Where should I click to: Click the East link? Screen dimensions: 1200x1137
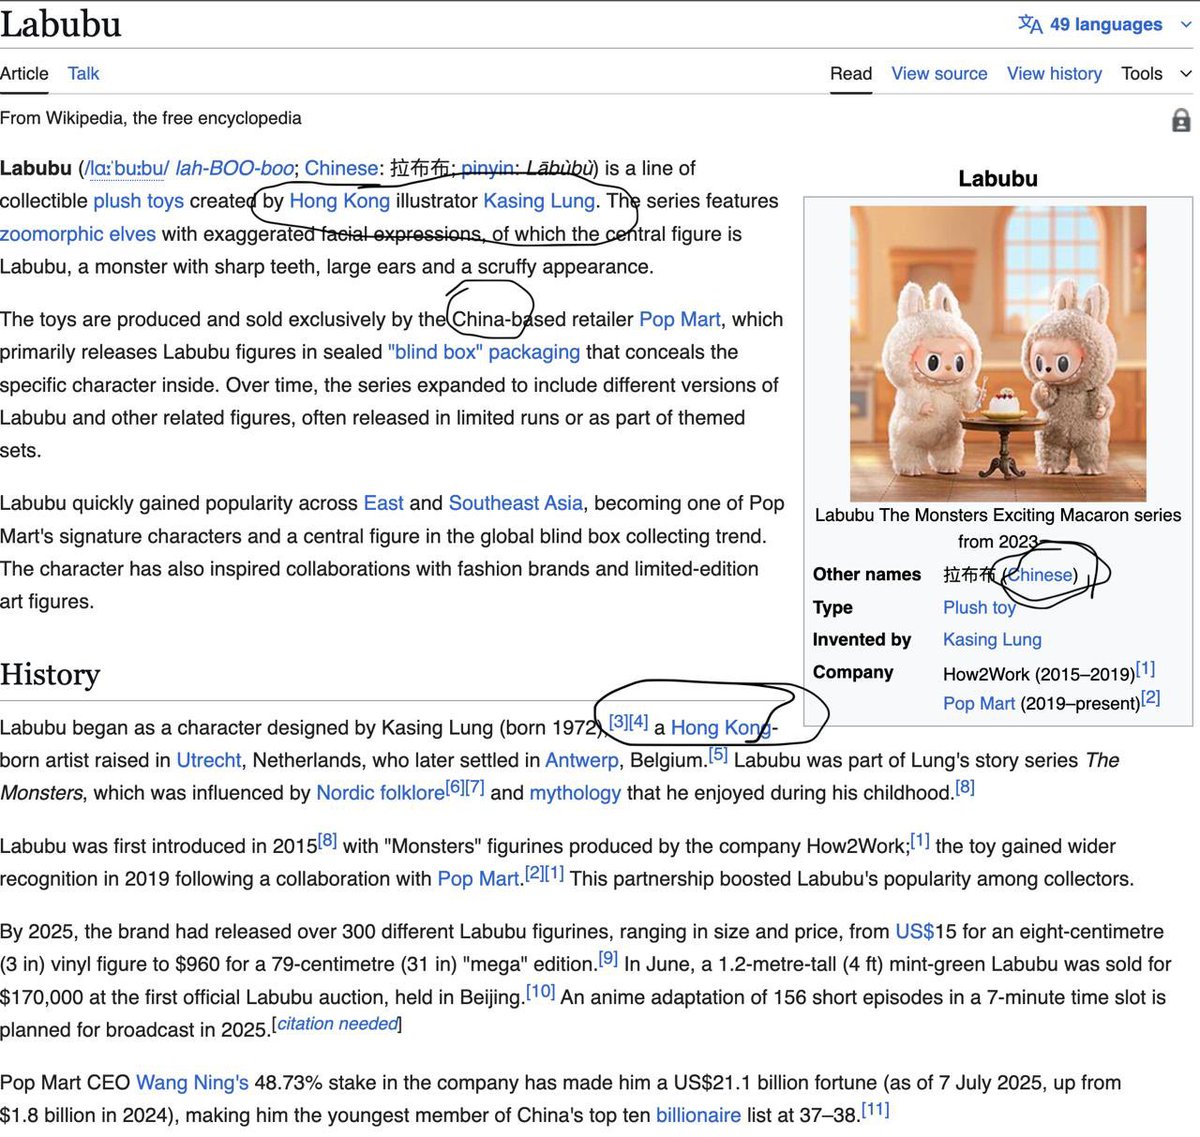click(384, 503)
